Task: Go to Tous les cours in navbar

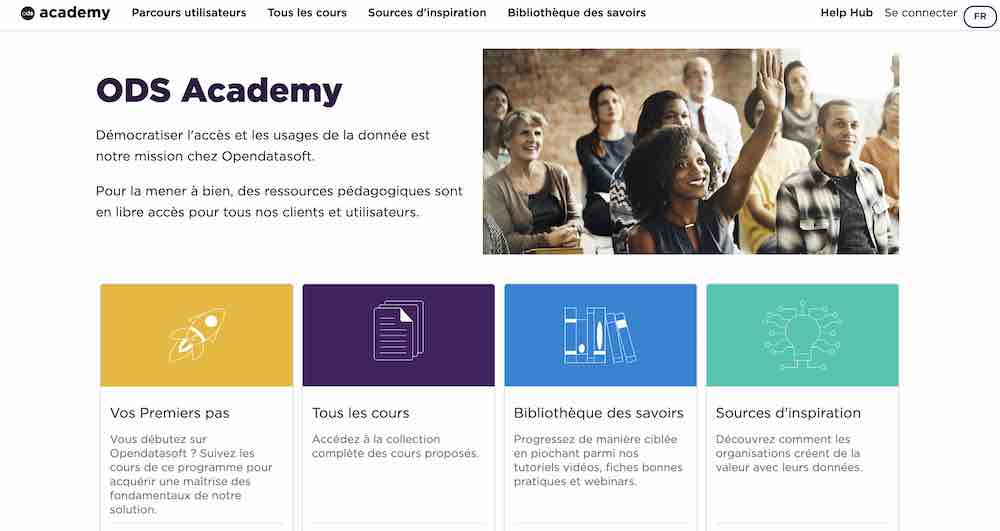Action: coord(307,13)
